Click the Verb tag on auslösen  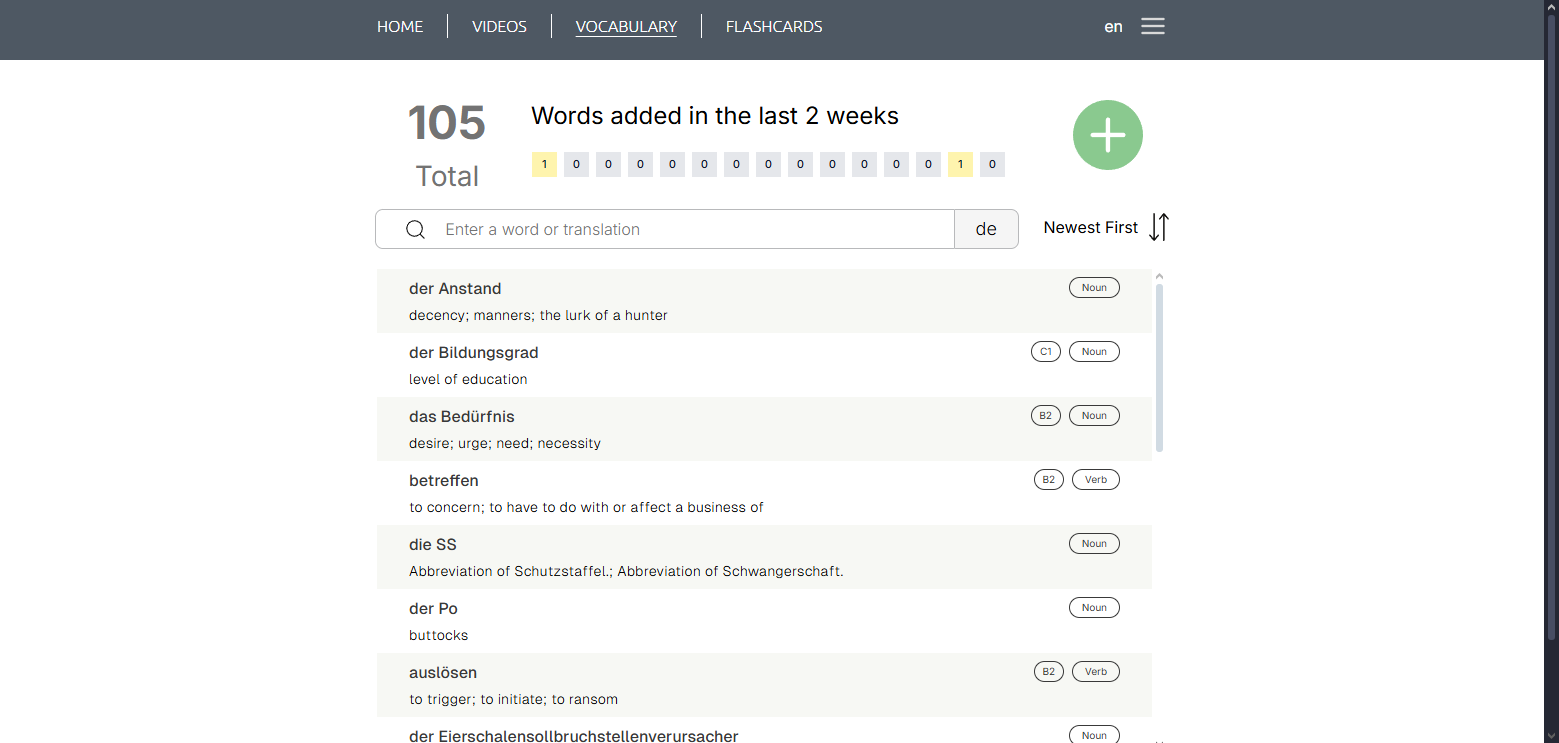click(x=1096, y=672)
